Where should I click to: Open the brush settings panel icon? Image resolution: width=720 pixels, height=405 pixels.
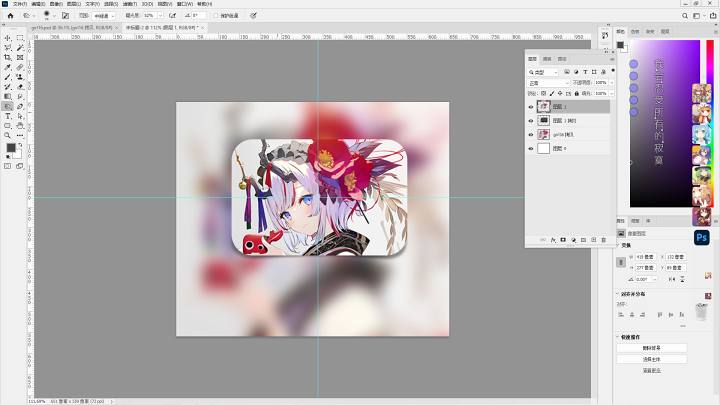pyautogui.click(x=66, y=16)
